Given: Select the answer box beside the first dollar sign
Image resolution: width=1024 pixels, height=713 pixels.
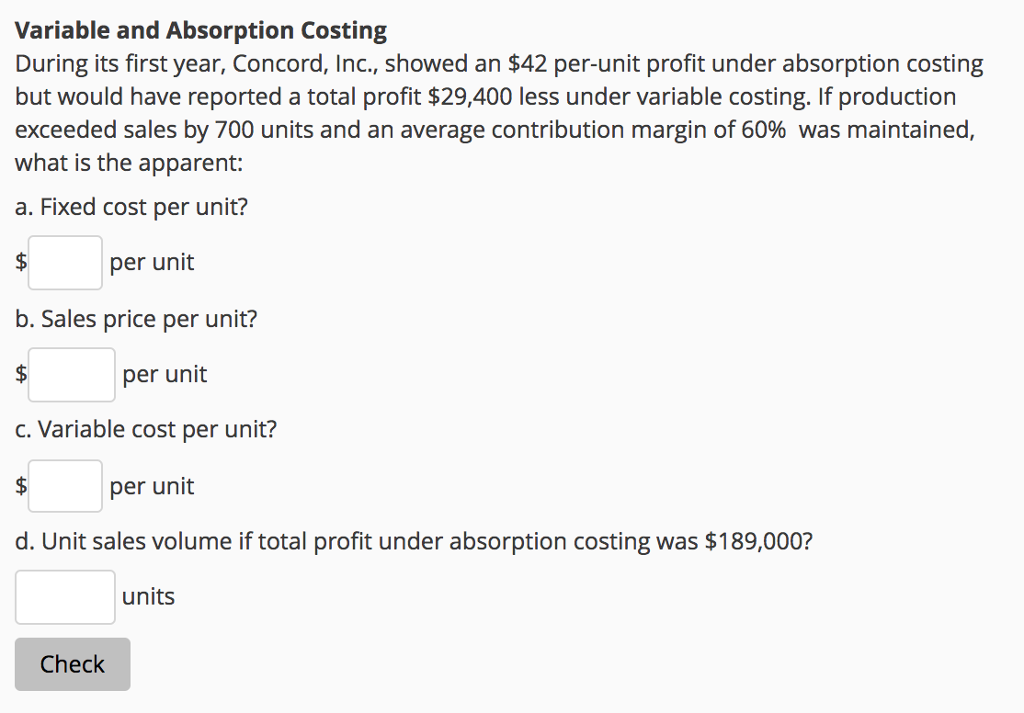Looking at the screenshot, I should pyautogui.click(x=64, y=261).
